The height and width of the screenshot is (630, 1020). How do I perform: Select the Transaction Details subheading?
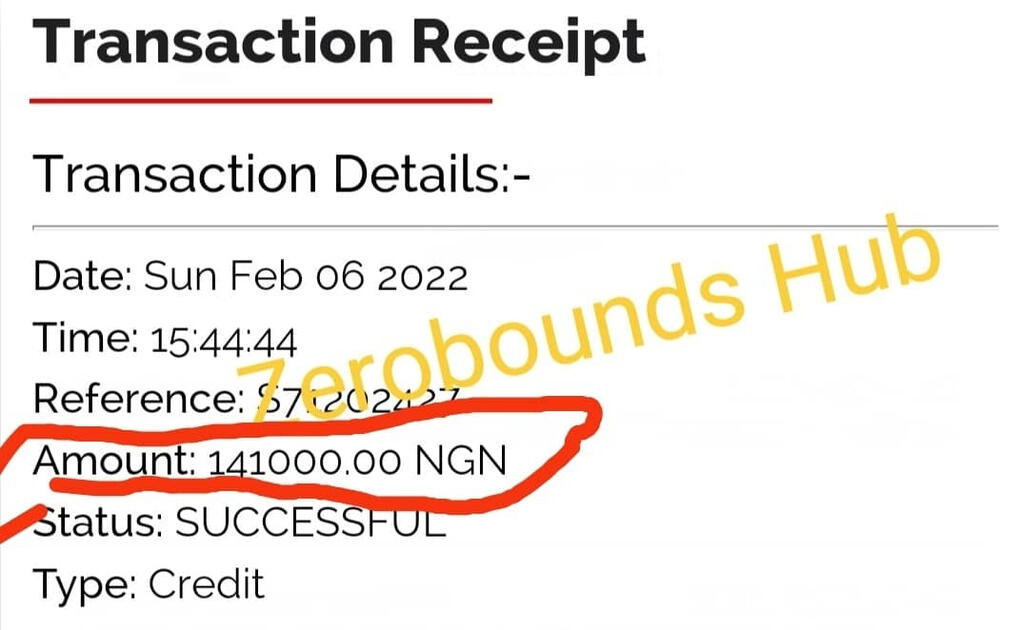click(281, 175)
